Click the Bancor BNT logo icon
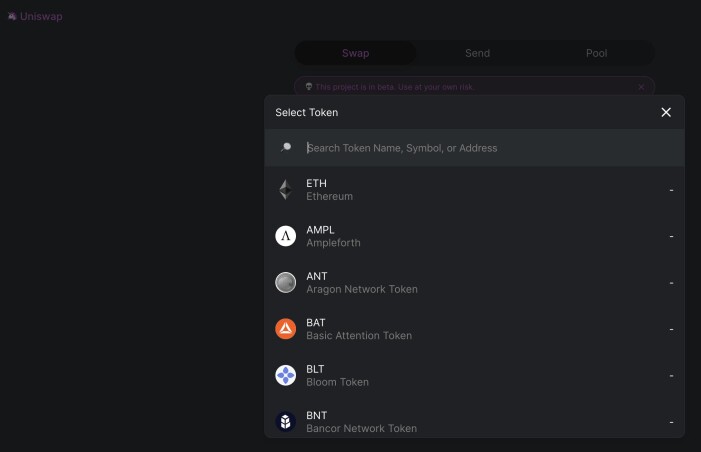701x452 pixels. coord(286,422)
